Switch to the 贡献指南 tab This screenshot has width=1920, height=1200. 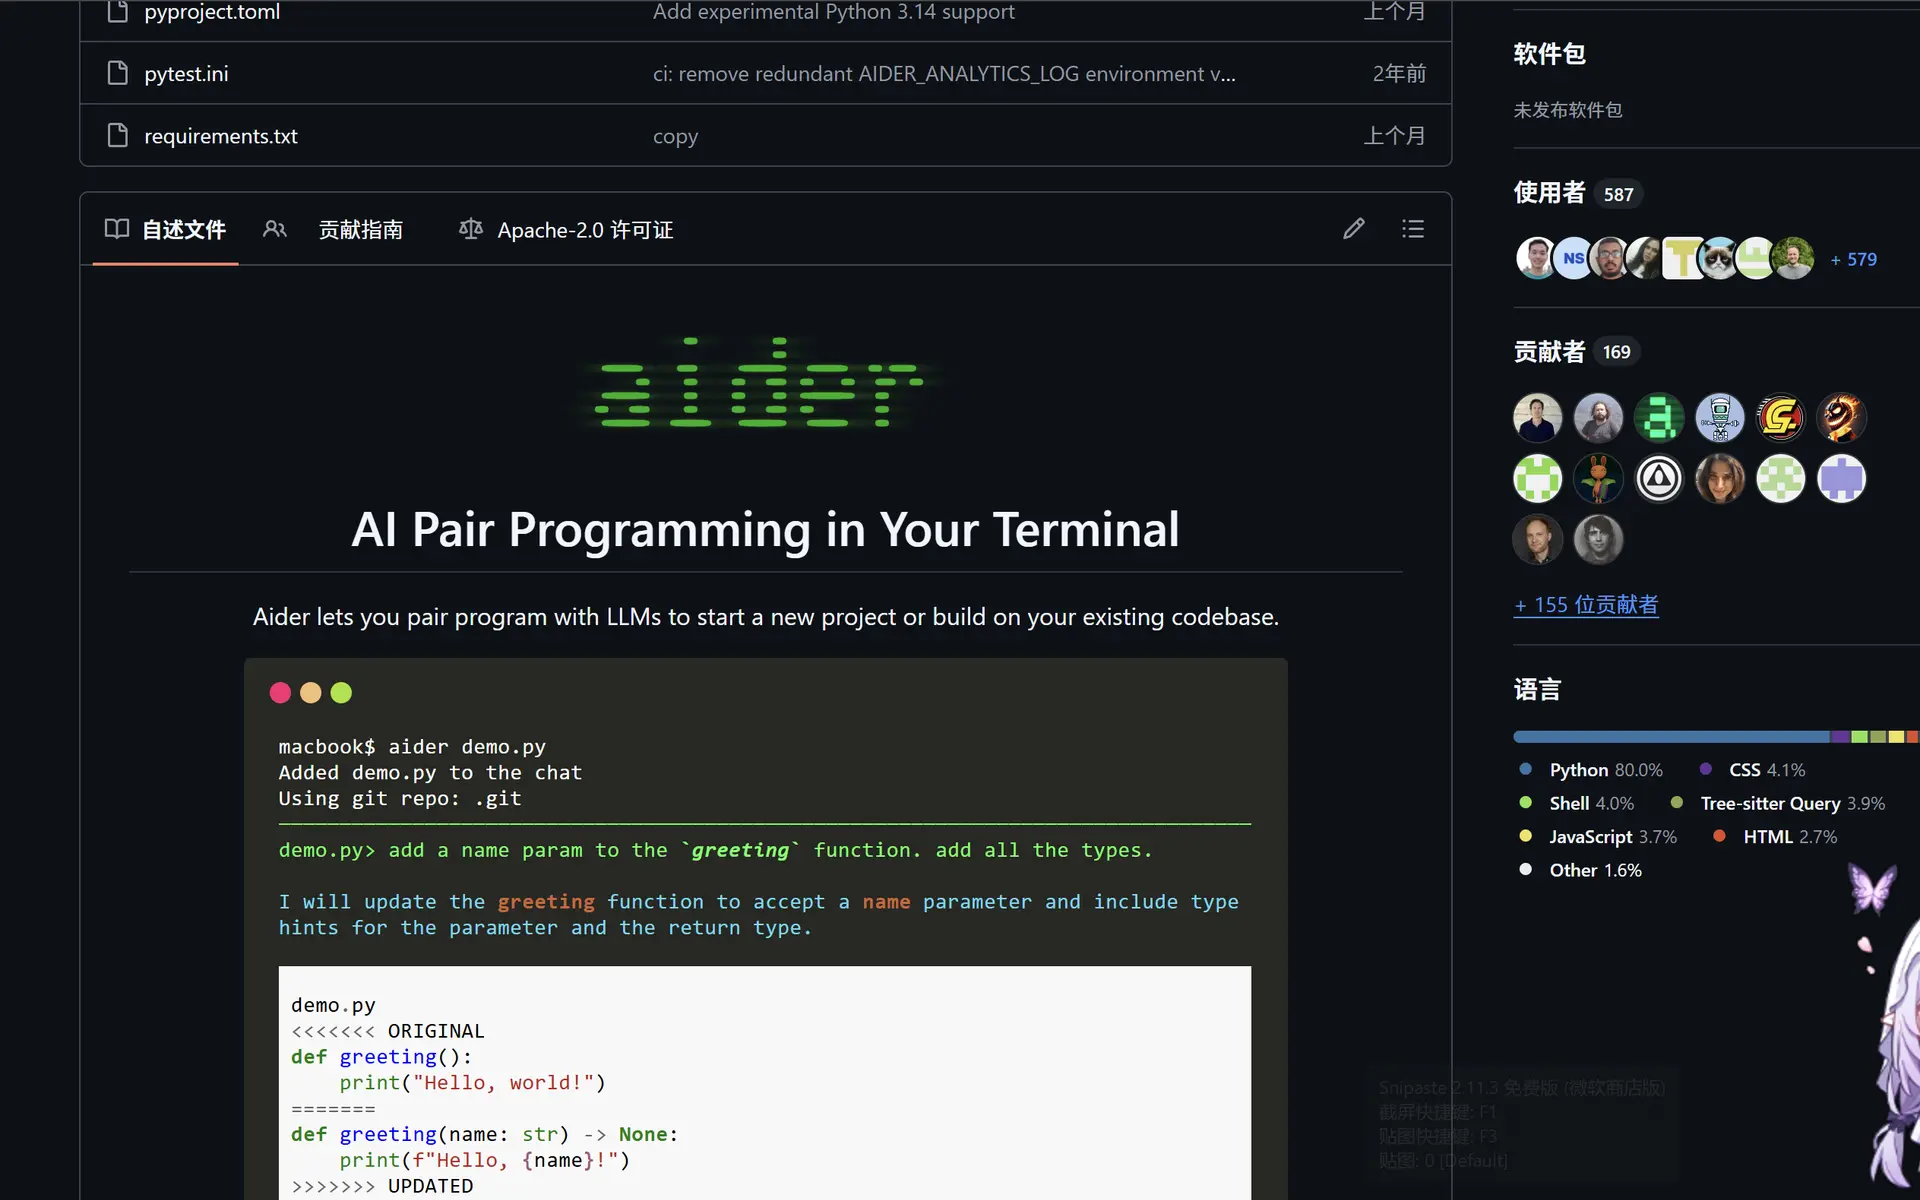pos(333,230)
